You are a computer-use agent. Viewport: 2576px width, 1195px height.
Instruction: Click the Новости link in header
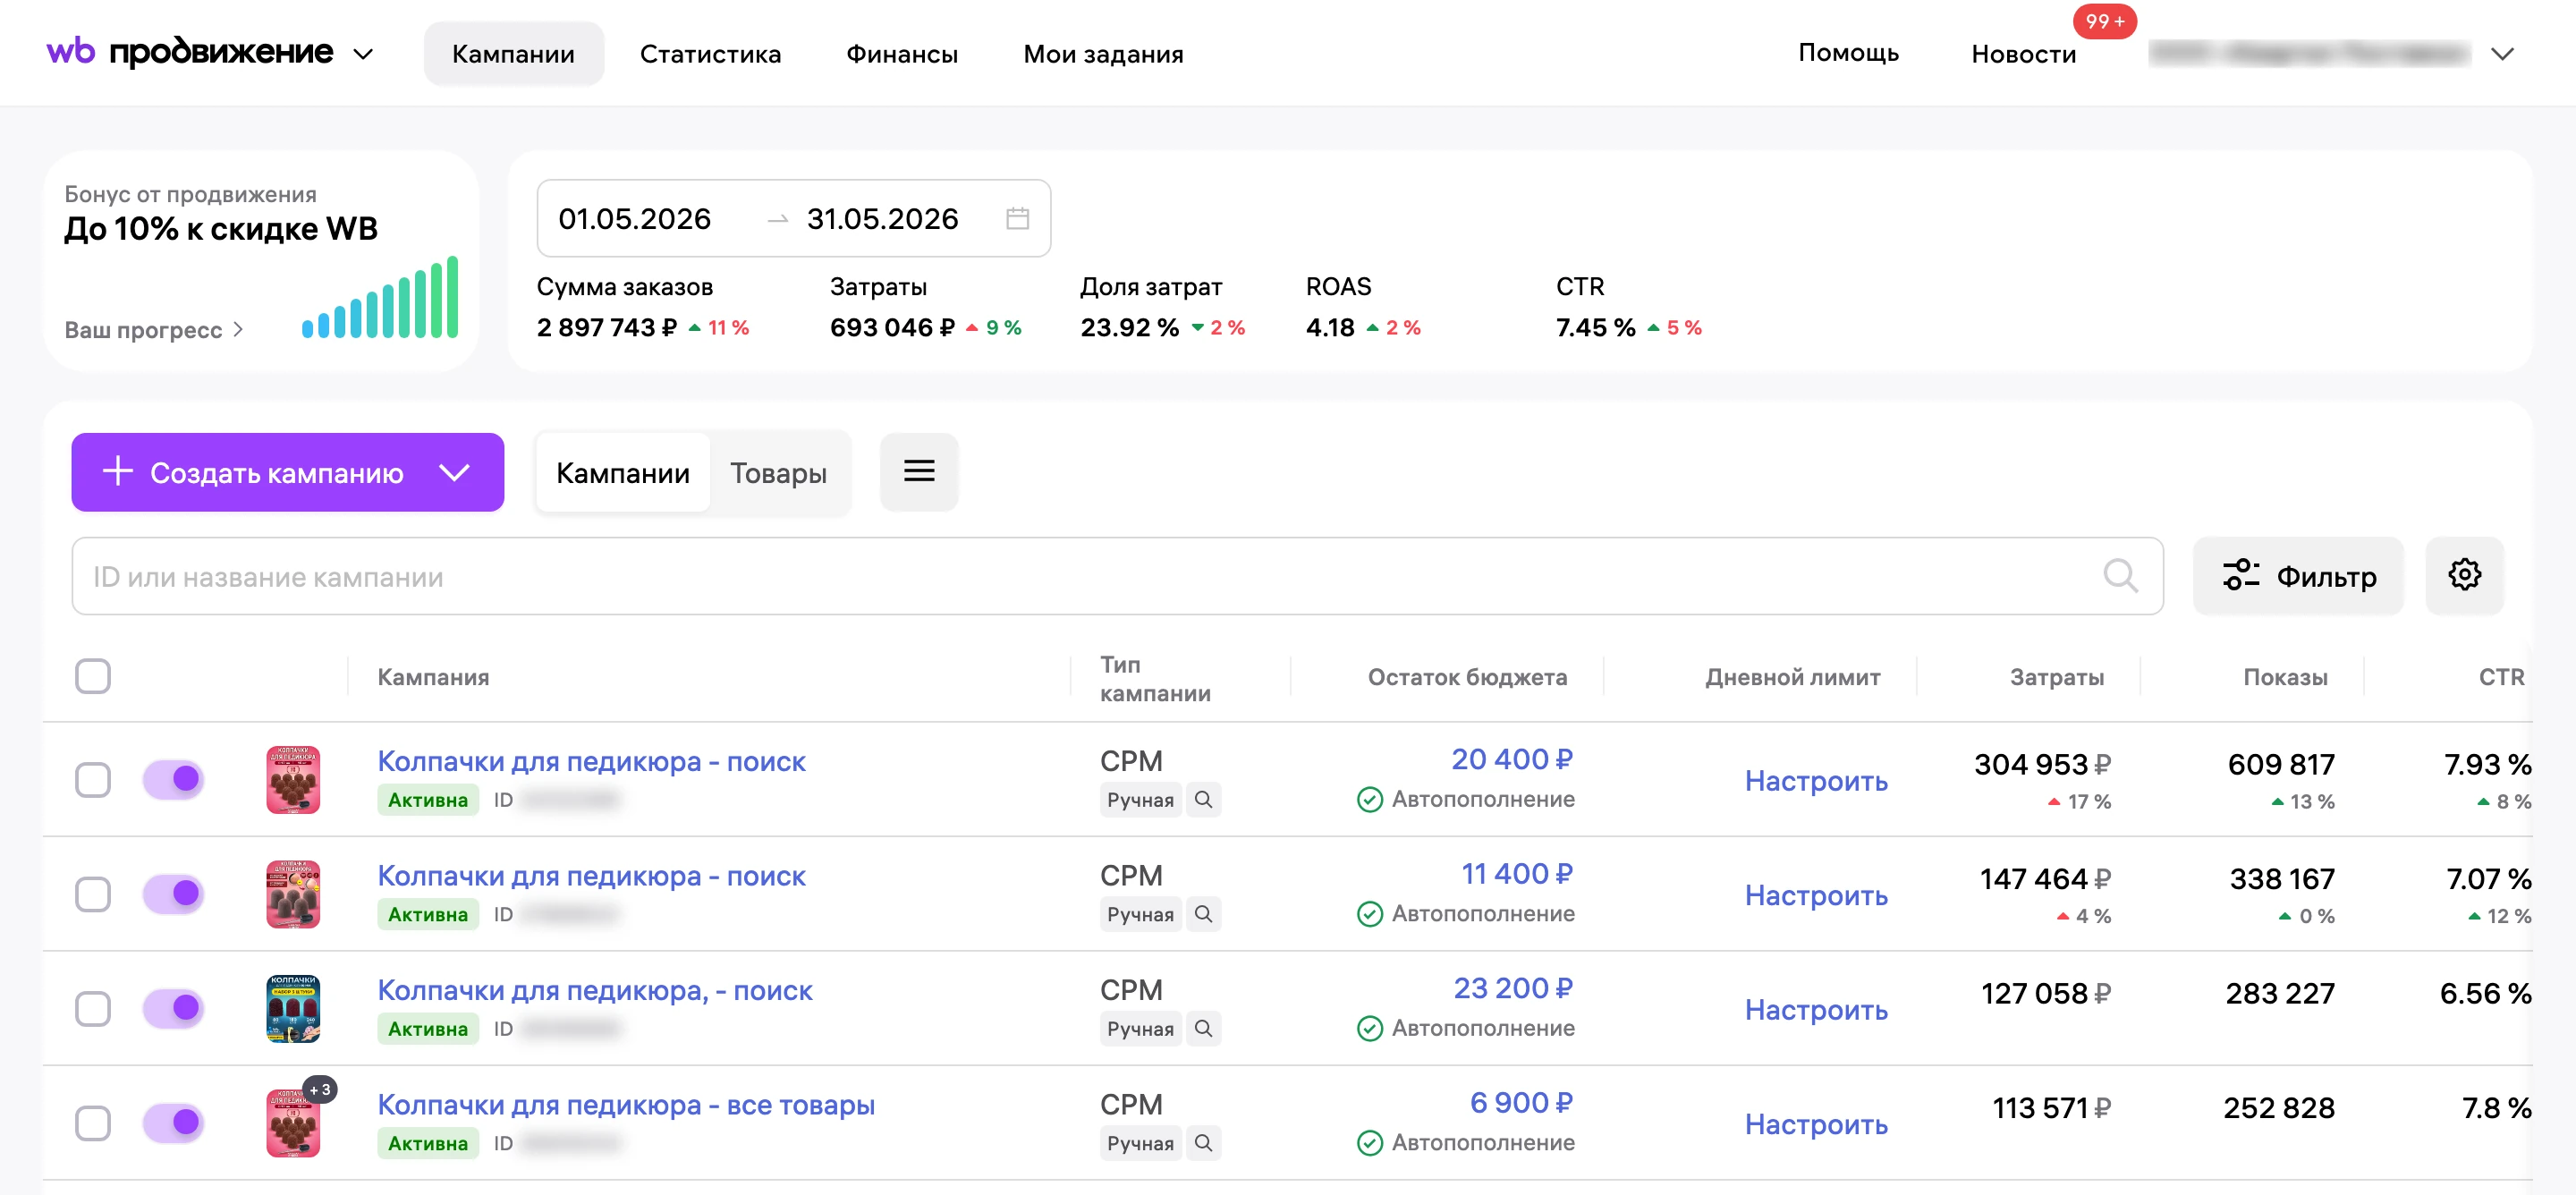point(2023,54)
